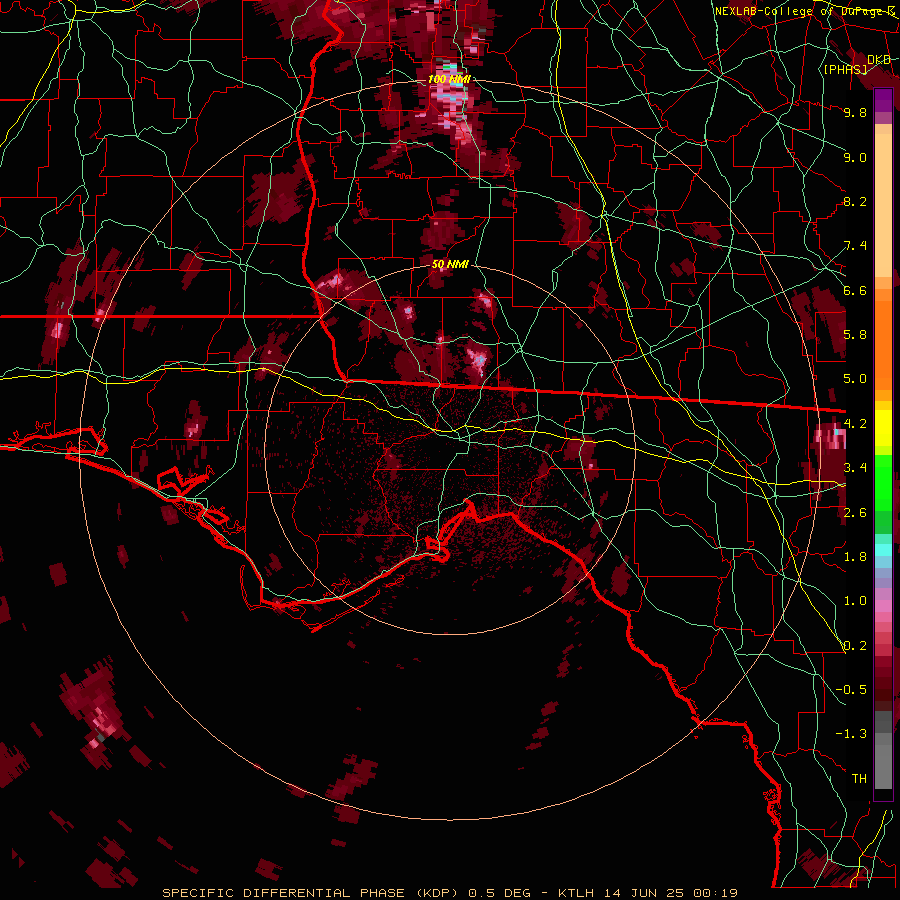The image size is (900, 900).
Task: Click the 5.0 value on the color scale
Action: [x=855, y=379]
